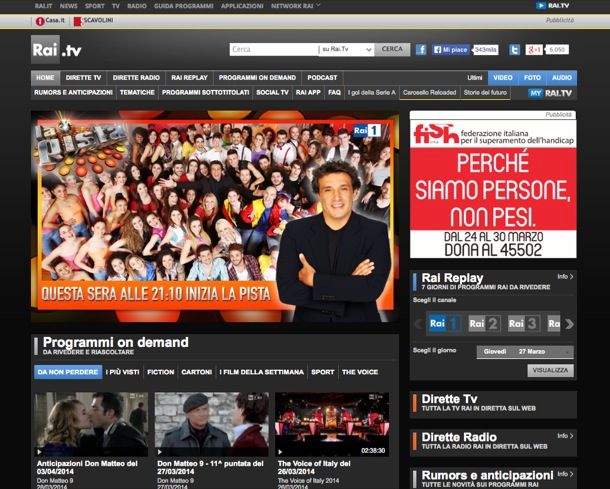The image size is (610, 489).
Task: Select THE VOICE tab
Action: click(360, 372)
